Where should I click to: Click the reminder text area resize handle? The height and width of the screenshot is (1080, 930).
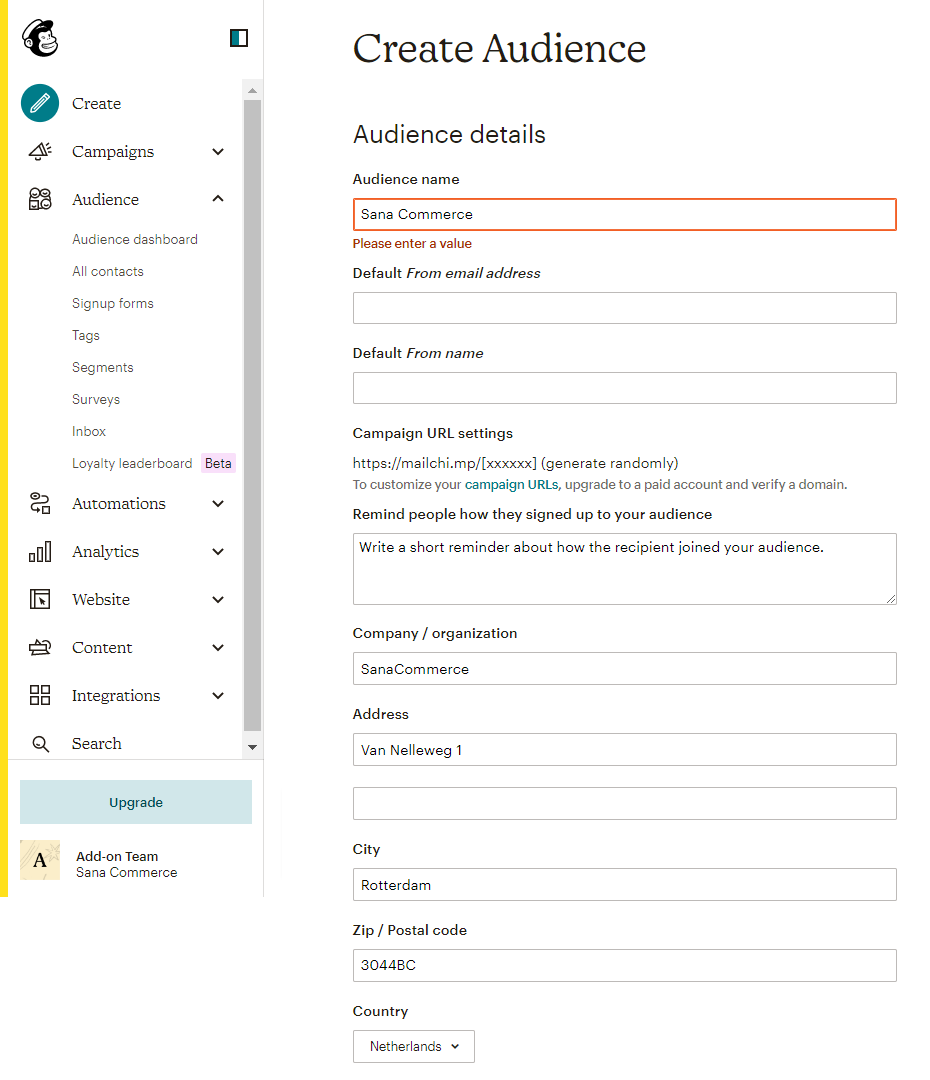[891, 599]
